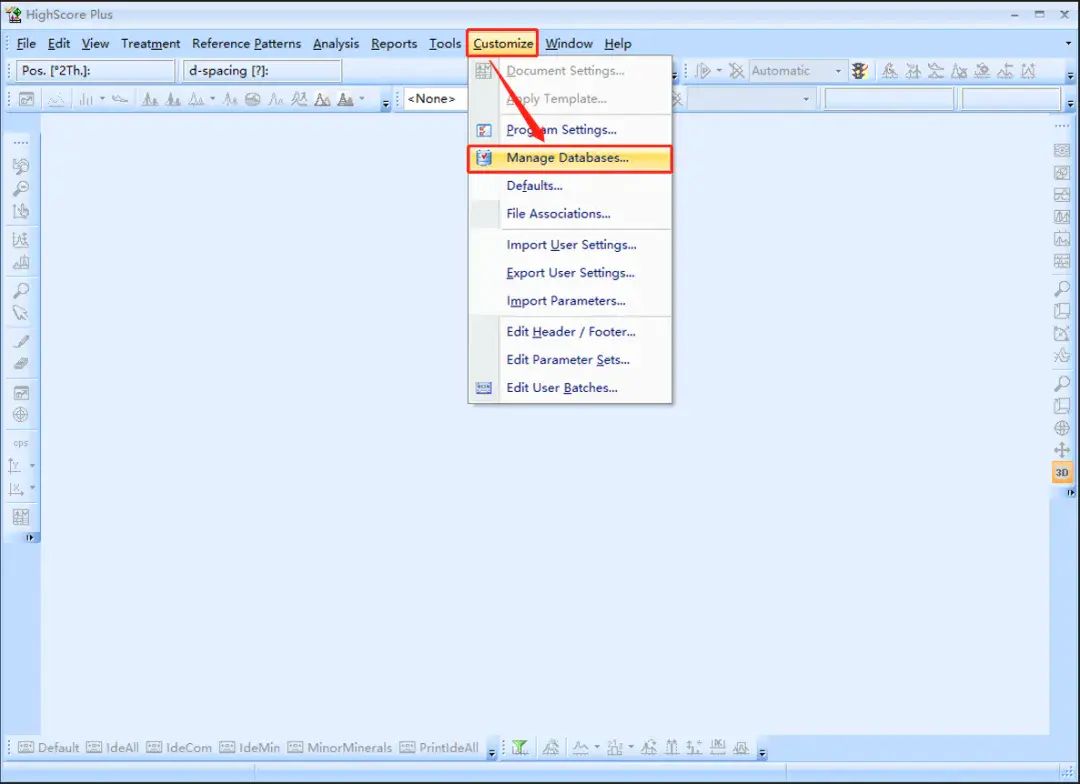Open the View menu

click(x=95, y=43)
